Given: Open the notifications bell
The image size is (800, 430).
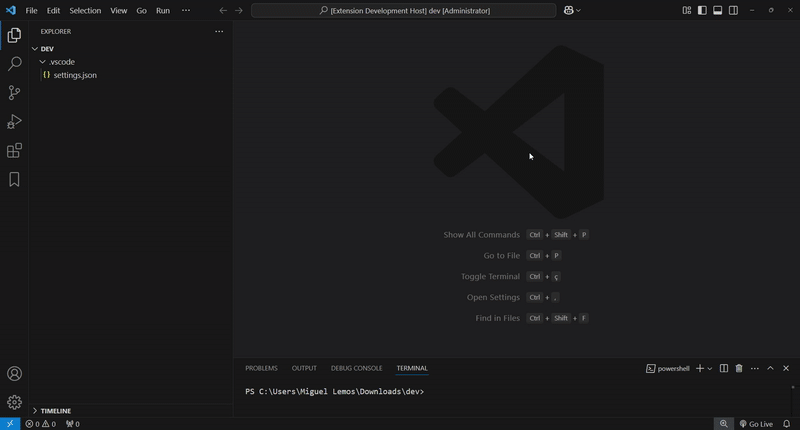Looking at the screenshot, I should [787, 424].
